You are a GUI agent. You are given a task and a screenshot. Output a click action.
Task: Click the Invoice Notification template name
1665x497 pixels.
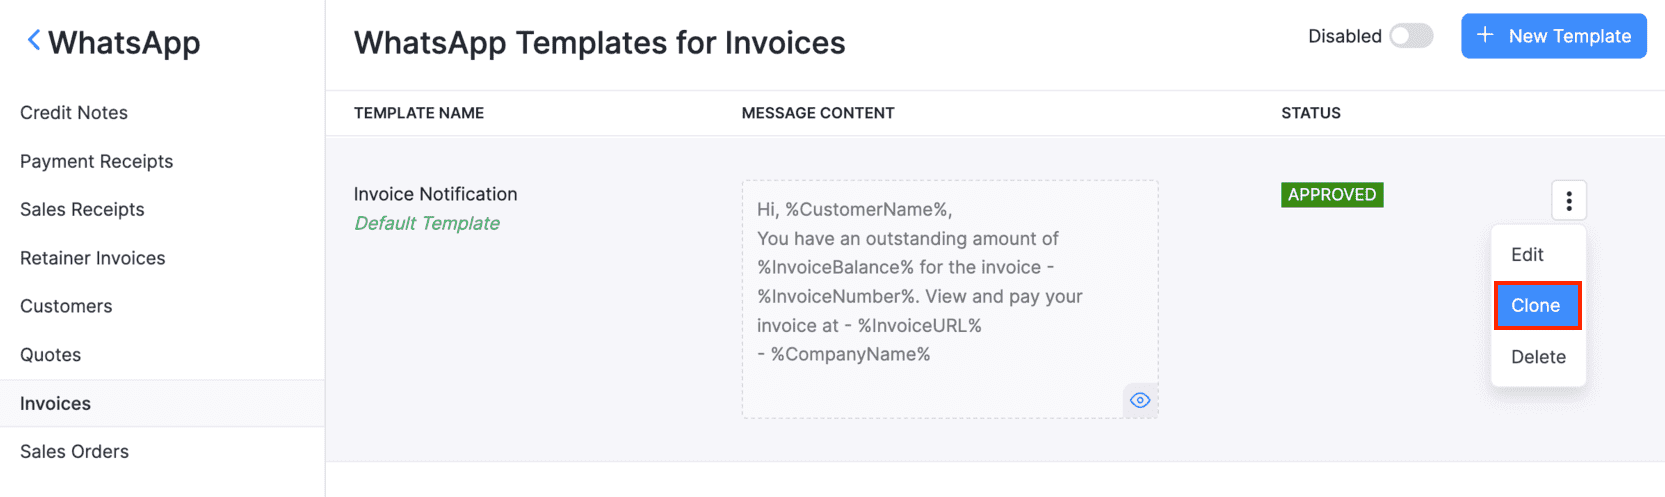pyautogui.click(x=435, y=194)
